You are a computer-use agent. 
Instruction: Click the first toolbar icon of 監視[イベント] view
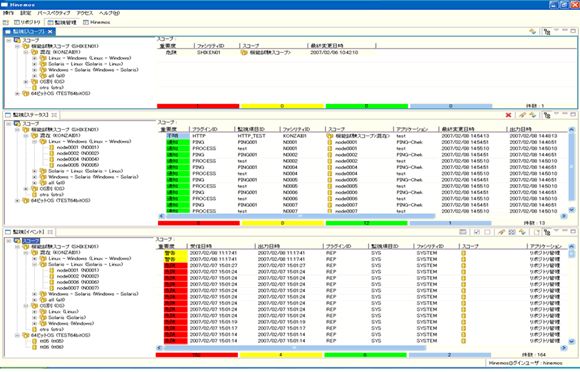(x=463, y=232)
